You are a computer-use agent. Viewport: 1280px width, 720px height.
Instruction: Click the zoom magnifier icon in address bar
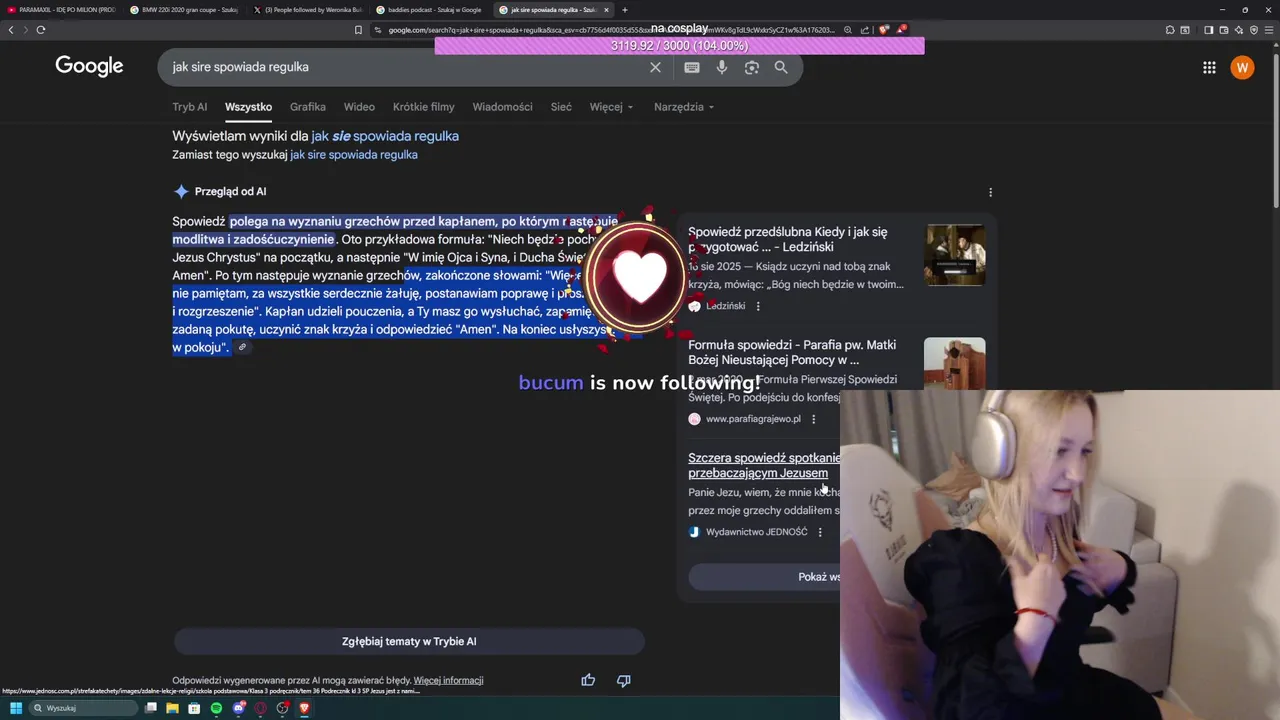pyautogui.click(x=848, y=30)
